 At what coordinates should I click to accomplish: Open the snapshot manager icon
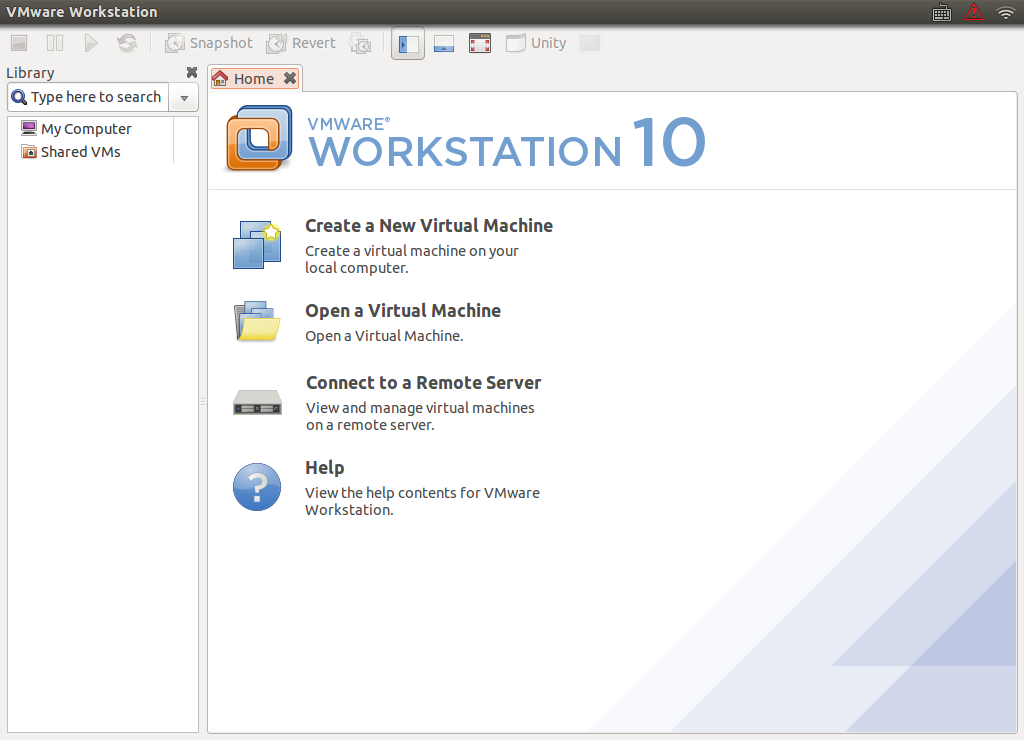point(360,44)
